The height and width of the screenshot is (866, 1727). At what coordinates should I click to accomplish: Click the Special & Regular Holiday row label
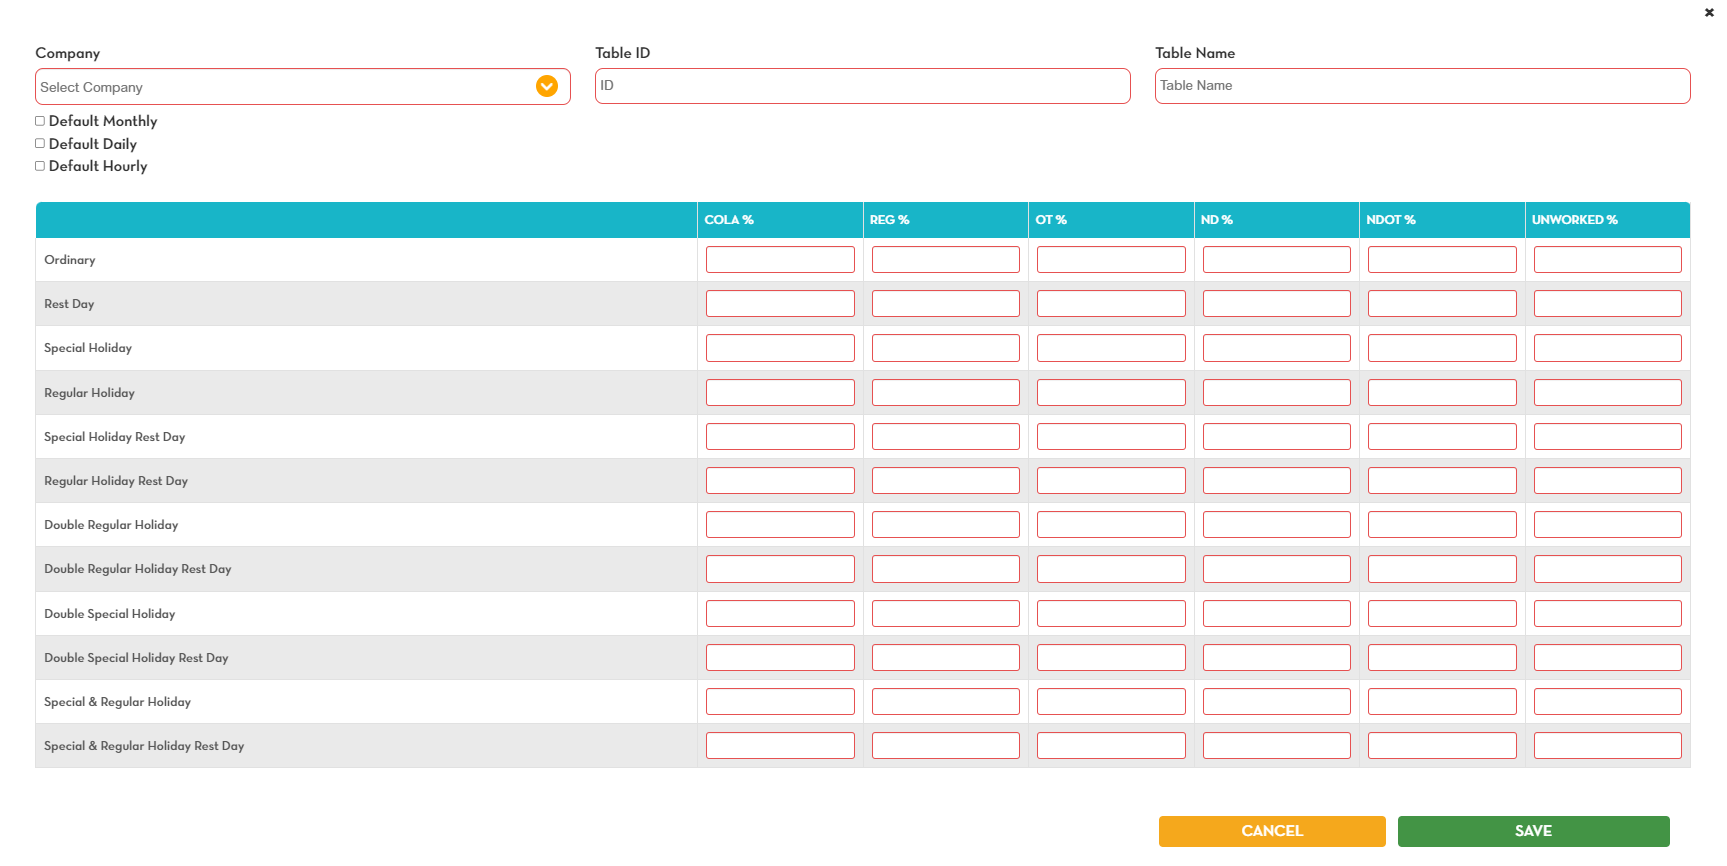[118, 702]
